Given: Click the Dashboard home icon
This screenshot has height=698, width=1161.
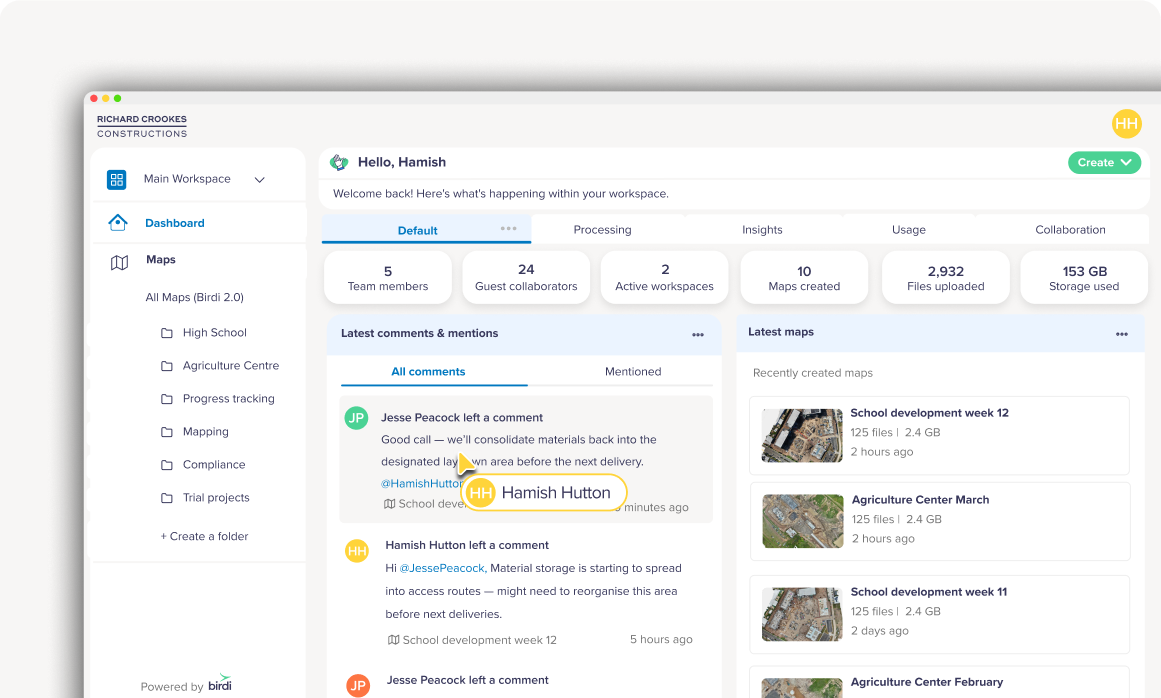Looking at the screenshot, I should (118, 223).
